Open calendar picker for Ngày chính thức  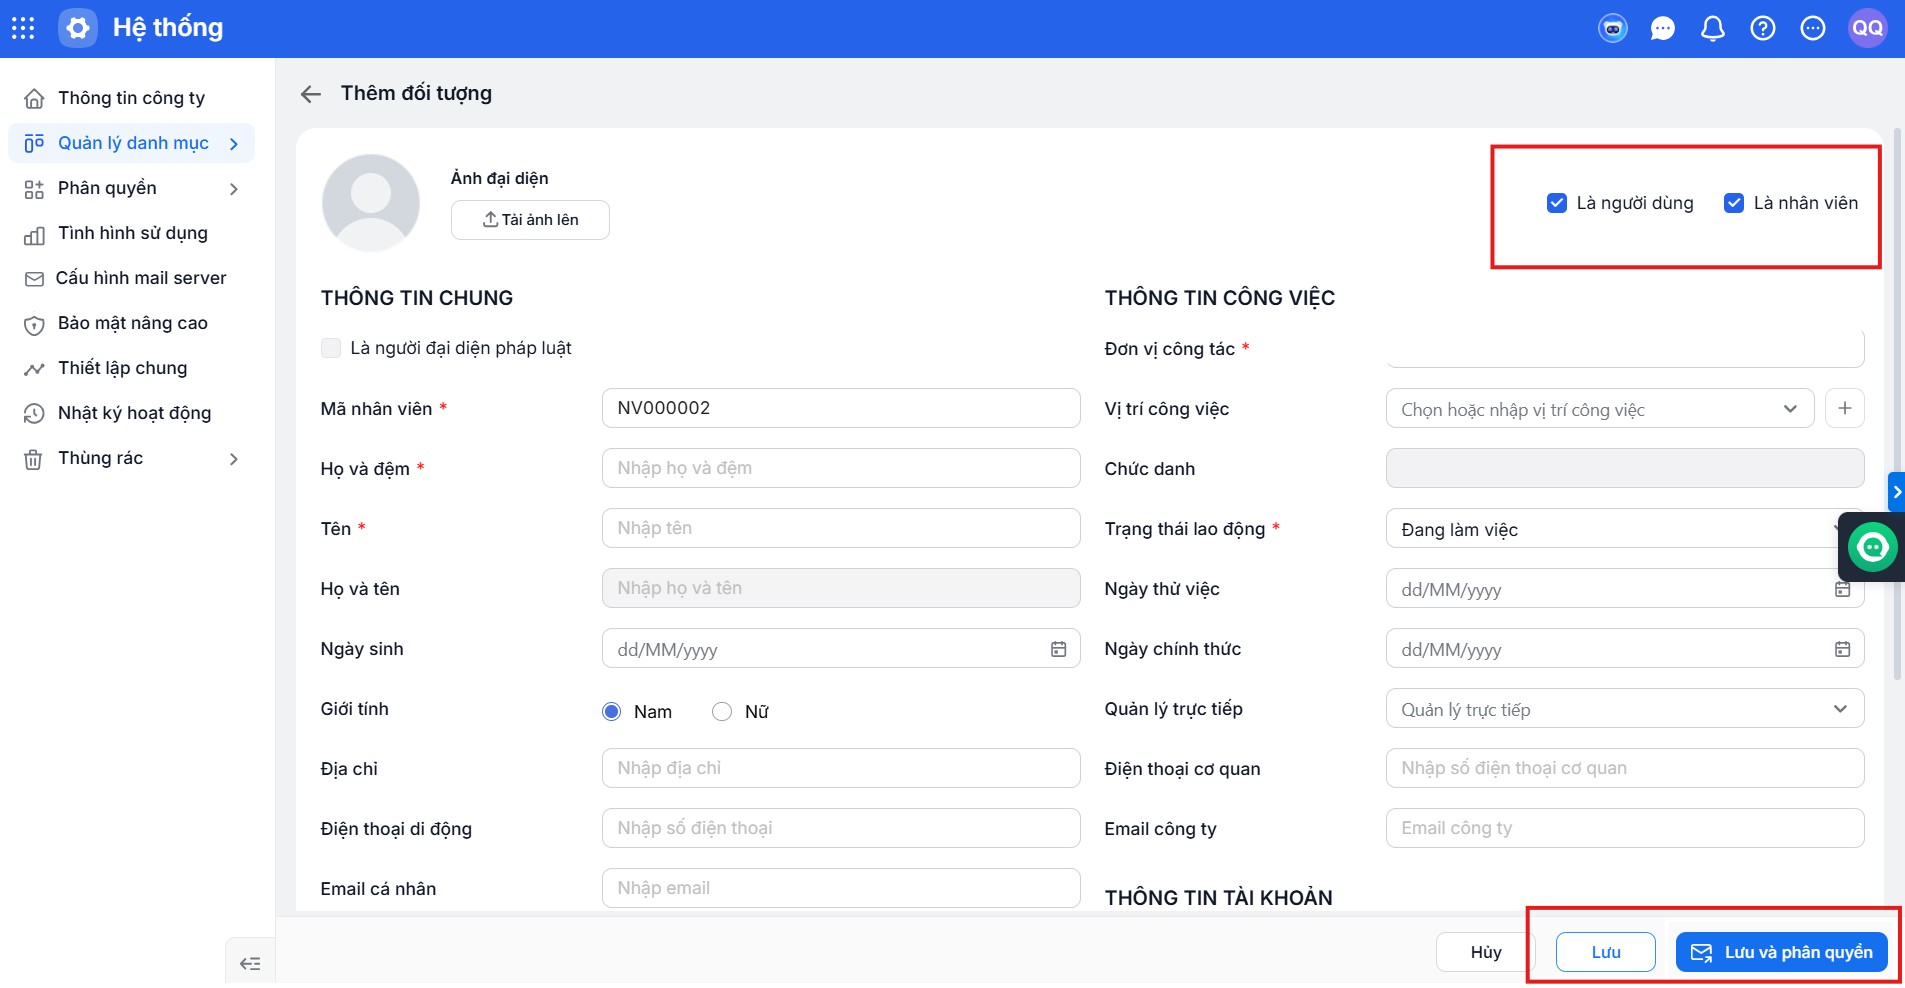pyautogui.click(x=1842, y=649)
